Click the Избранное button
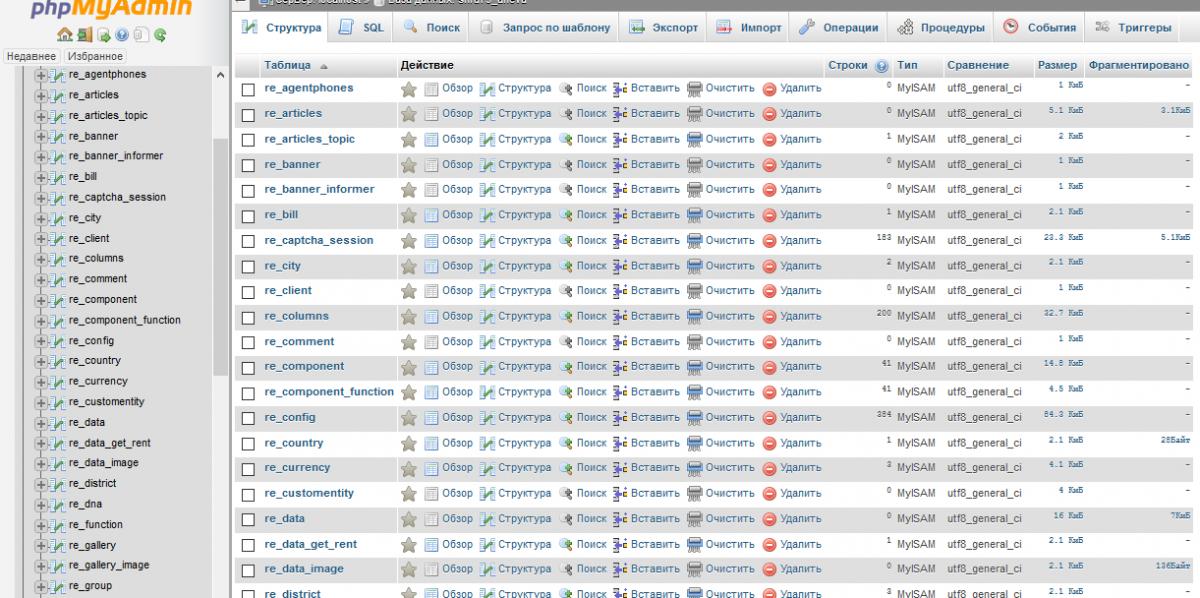 tap(94, 56)
